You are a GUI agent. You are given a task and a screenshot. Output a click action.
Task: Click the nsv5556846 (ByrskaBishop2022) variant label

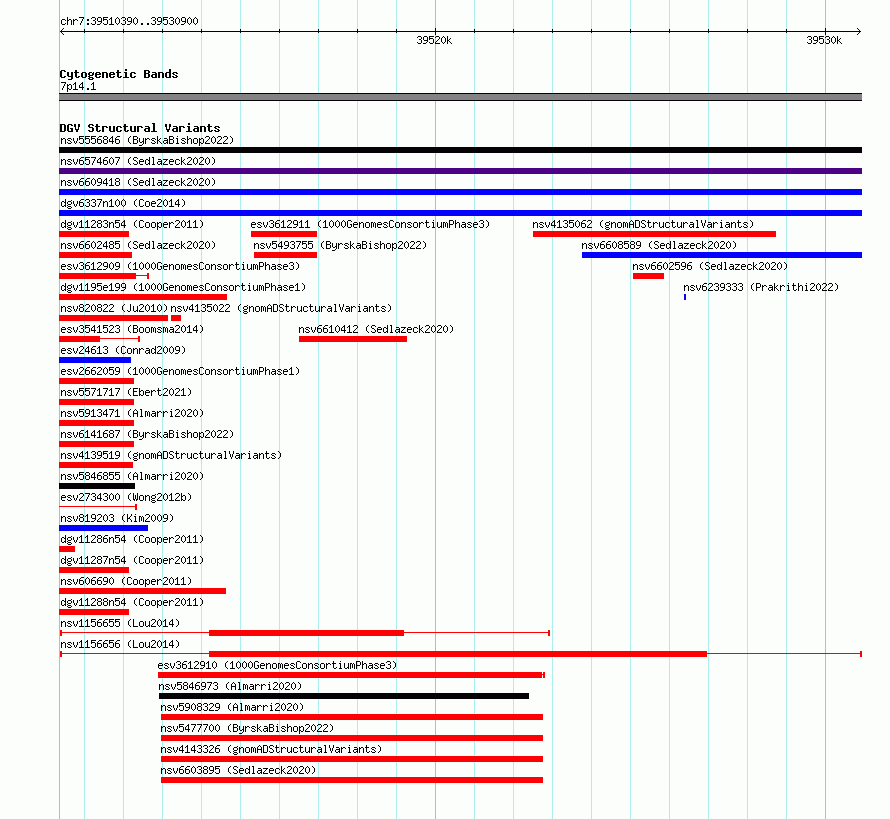(147, 140)
